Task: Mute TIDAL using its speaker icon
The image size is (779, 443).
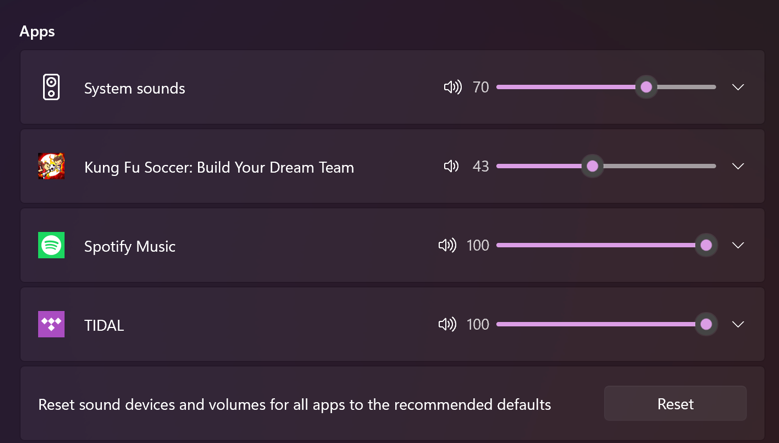Action: click(x=447, y=324)
